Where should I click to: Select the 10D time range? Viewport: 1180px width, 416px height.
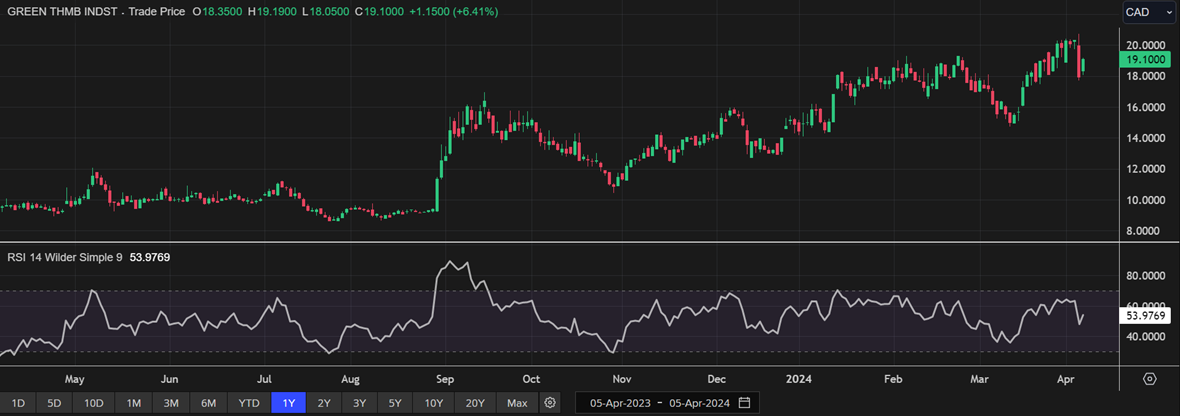tap(94, 403)
